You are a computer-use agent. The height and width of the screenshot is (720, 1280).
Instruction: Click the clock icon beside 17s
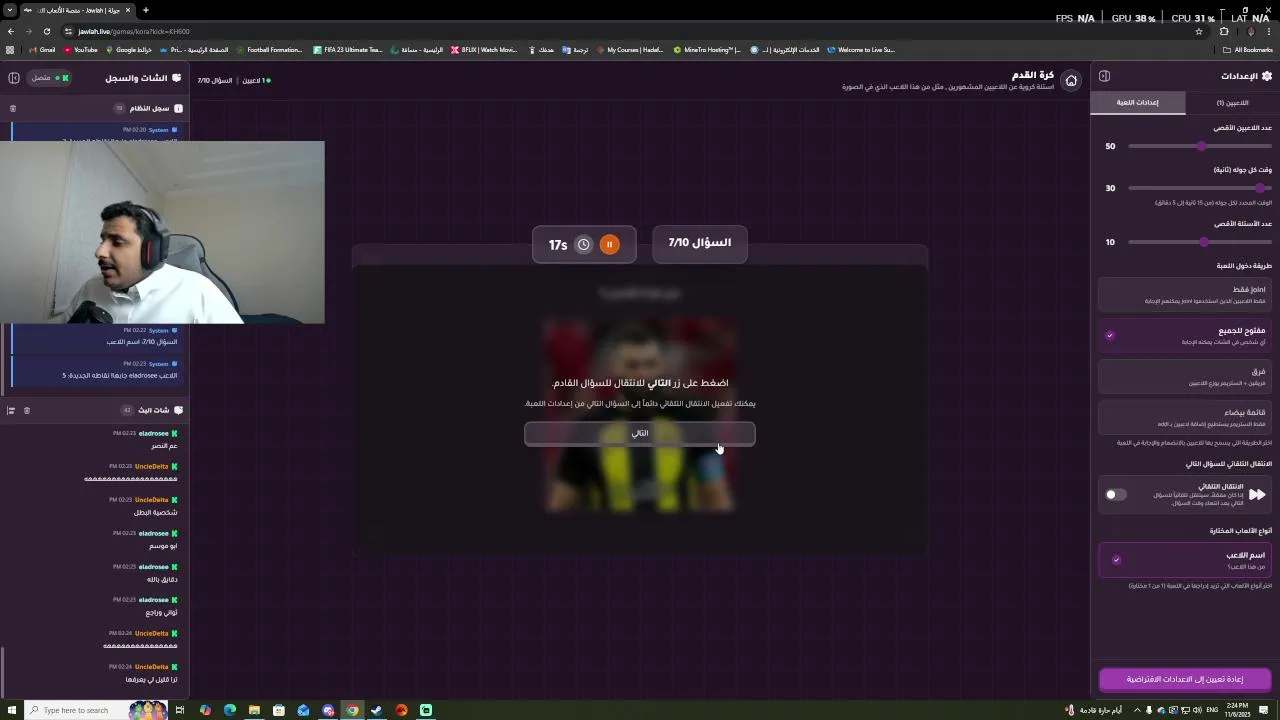click(584, 244)
